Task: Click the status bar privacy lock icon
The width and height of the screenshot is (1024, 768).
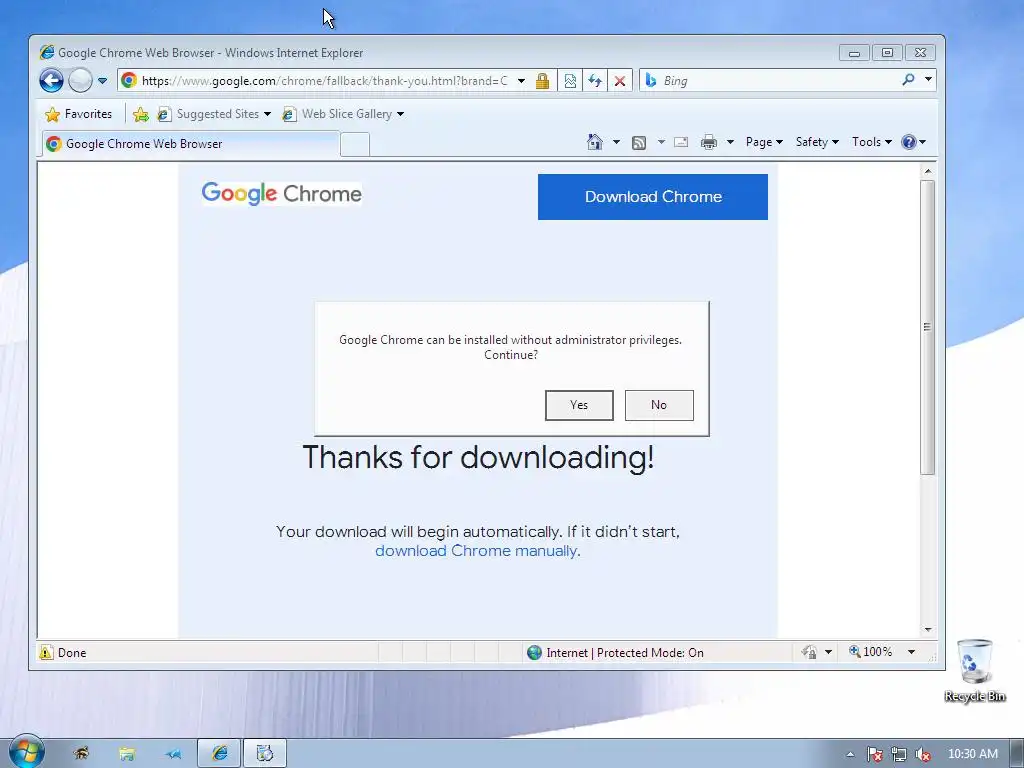Action: coord(810,652)
